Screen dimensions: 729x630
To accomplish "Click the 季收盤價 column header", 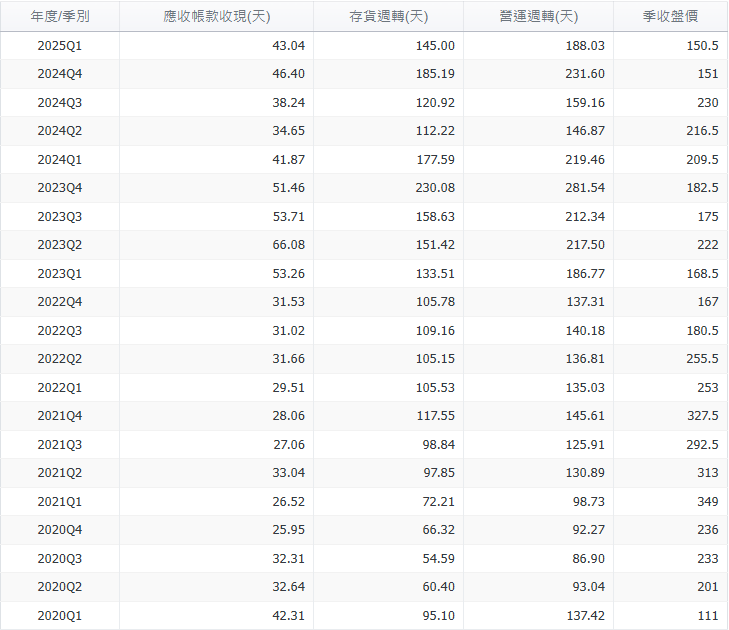I will click(x=670, y=17).
